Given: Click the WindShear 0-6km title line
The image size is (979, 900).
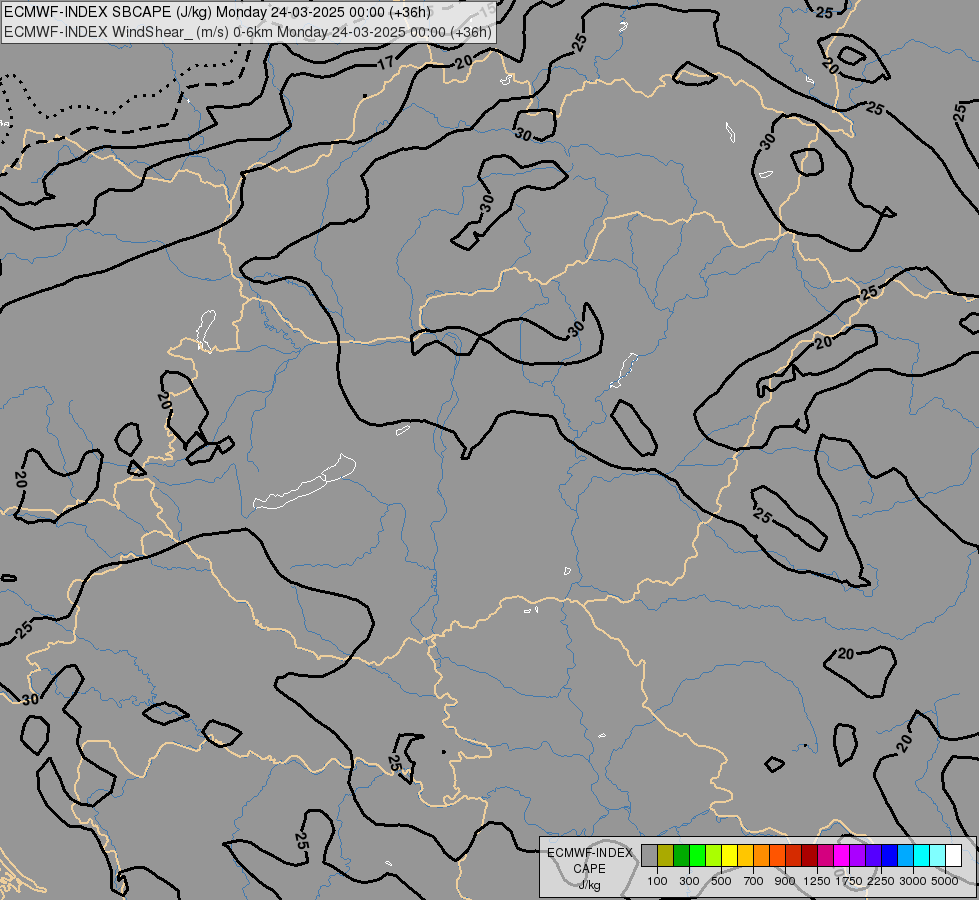Looking at the screenshot, I should (248, 32).
